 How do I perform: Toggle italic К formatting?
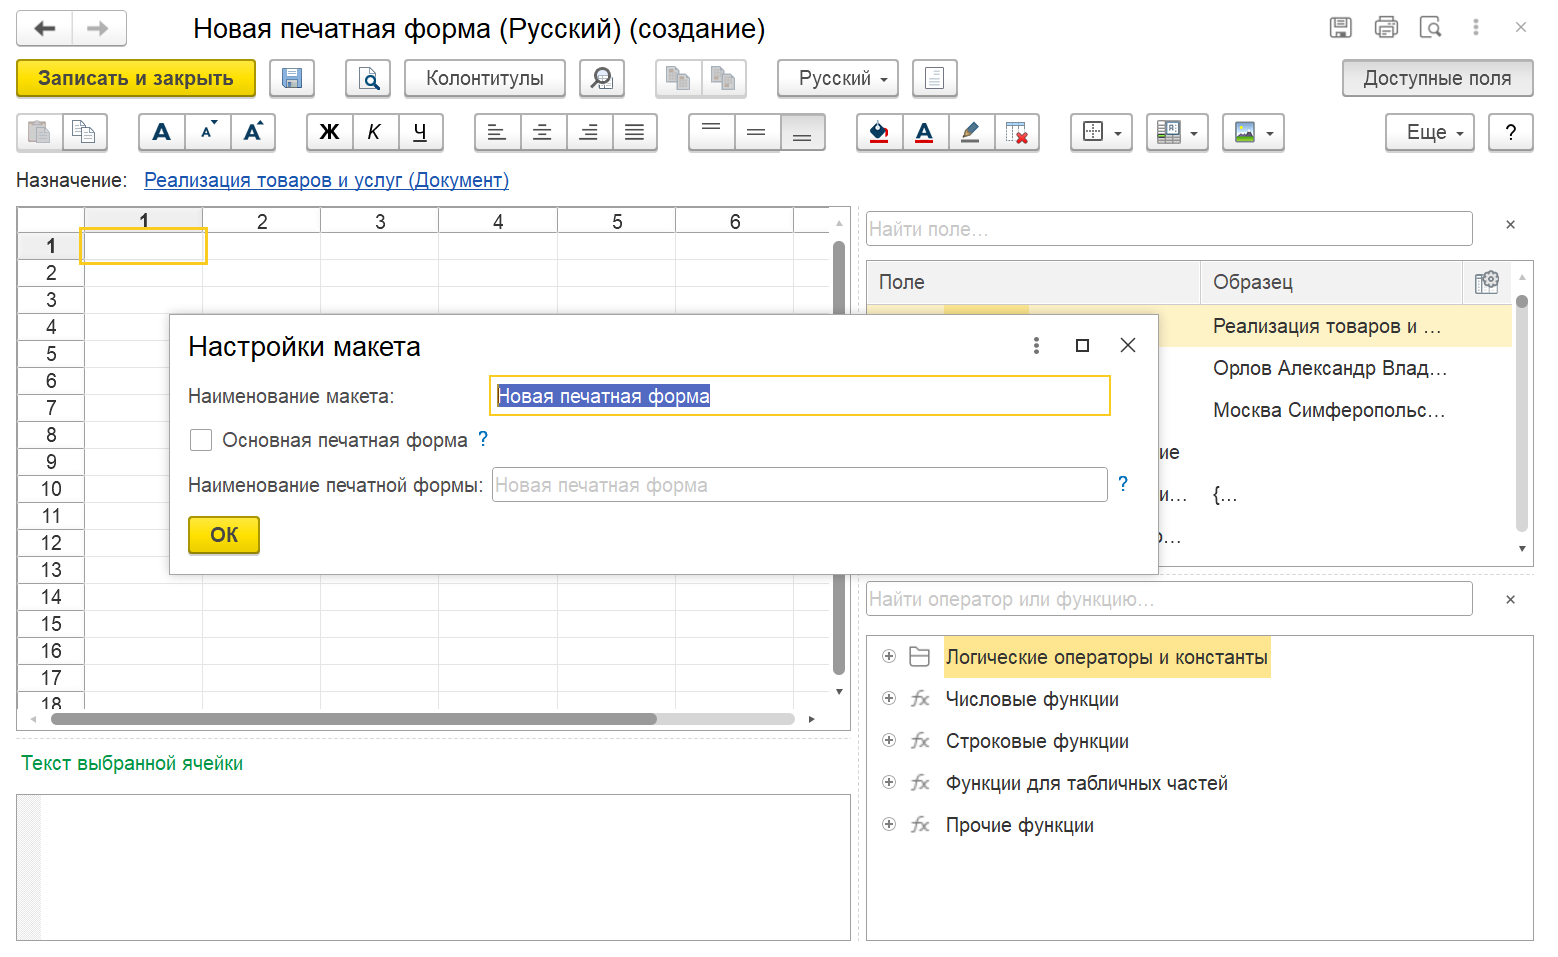(x=374, y=132)
